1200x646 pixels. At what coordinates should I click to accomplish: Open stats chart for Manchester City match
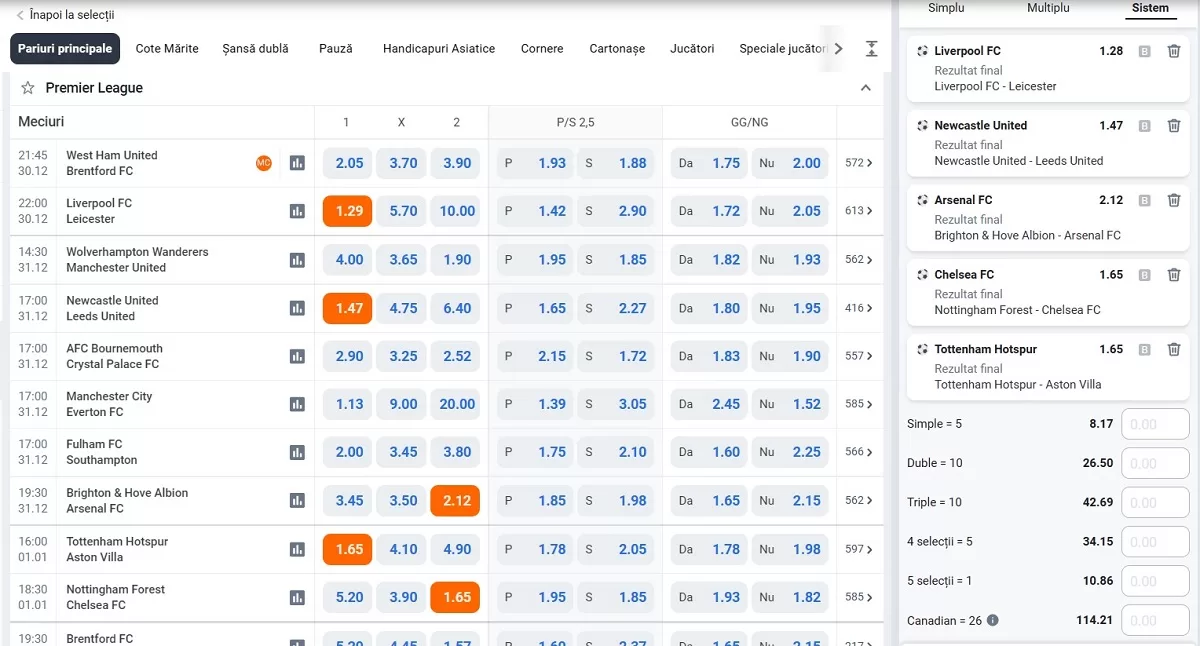(297, 404)
